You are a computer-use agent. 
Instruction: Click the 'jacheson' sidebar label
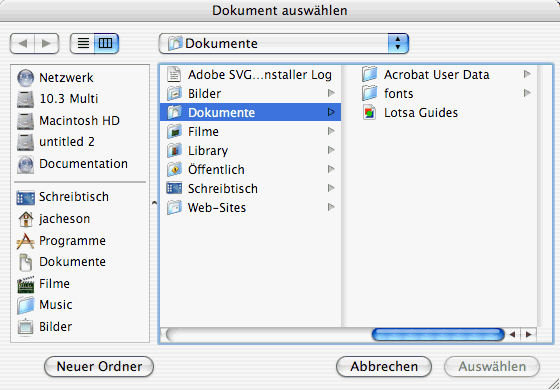click(x=64, y=219)
